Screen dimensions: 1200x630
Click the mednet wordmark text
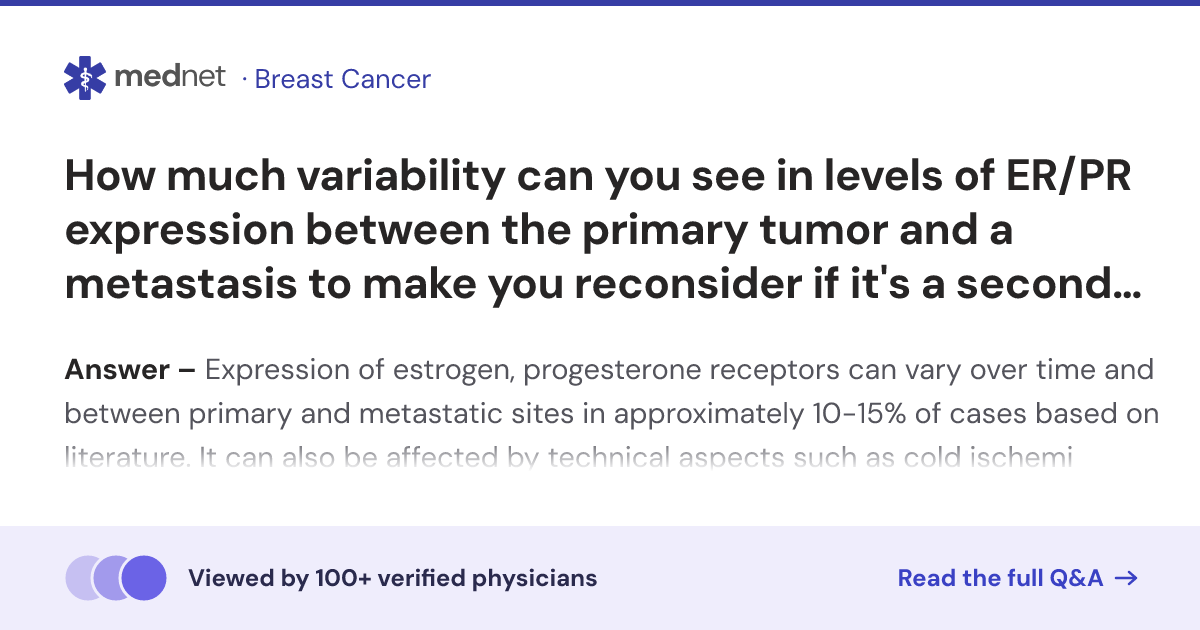tap(170, 77)
